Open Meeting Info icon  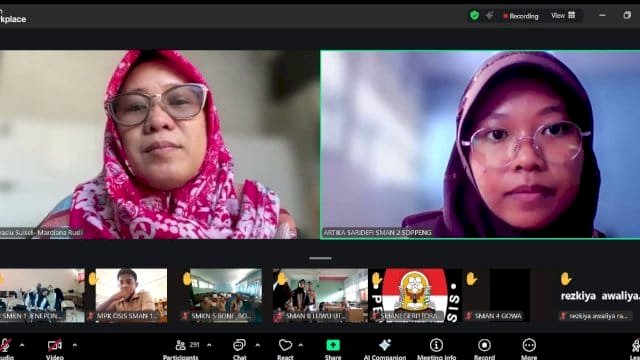pos(436,345)
